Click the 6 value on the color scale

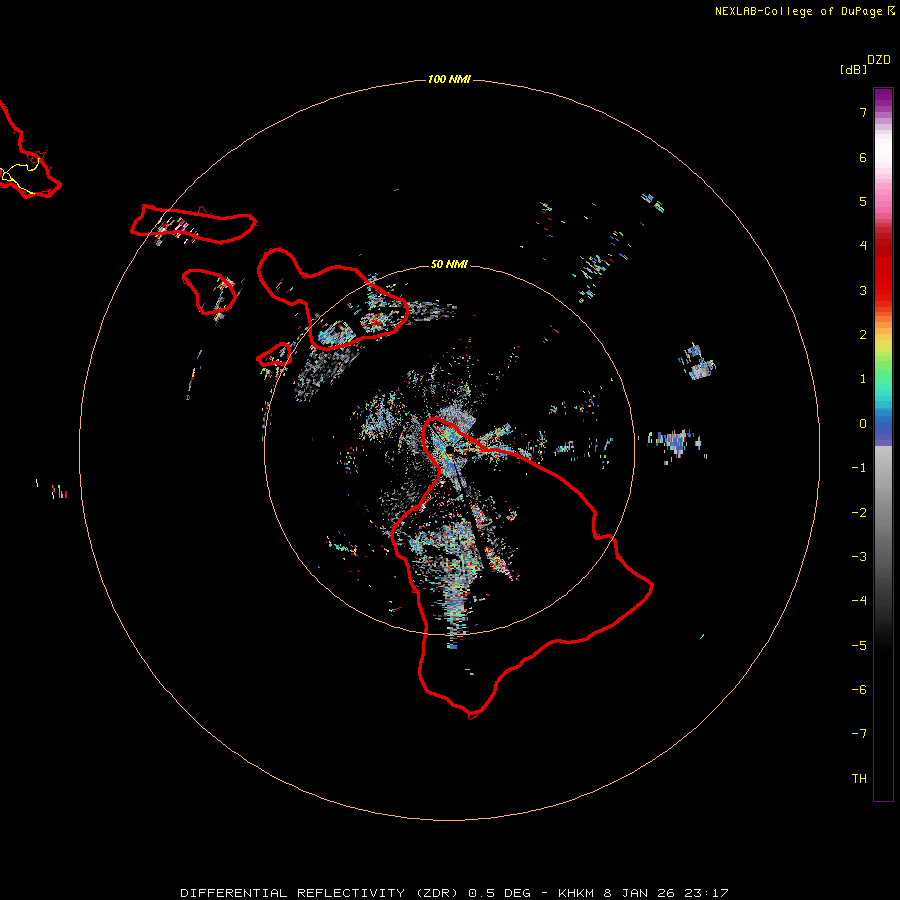point(863,157)
